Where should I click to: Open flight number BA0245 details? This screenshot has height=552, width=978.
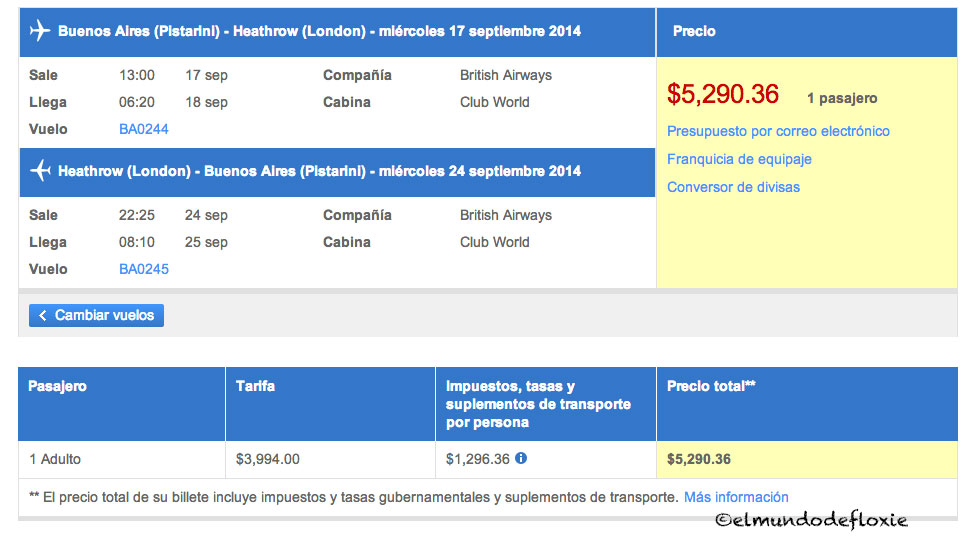click(143, 269)
